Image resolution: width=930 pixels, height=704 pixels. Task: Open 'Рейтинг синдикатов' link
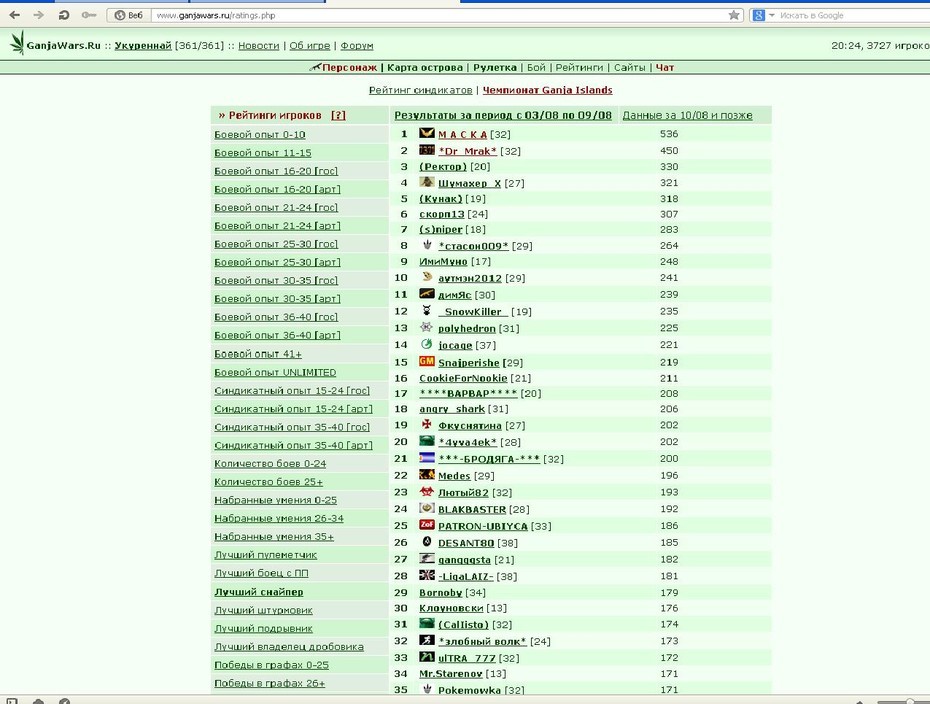[421, 90]
